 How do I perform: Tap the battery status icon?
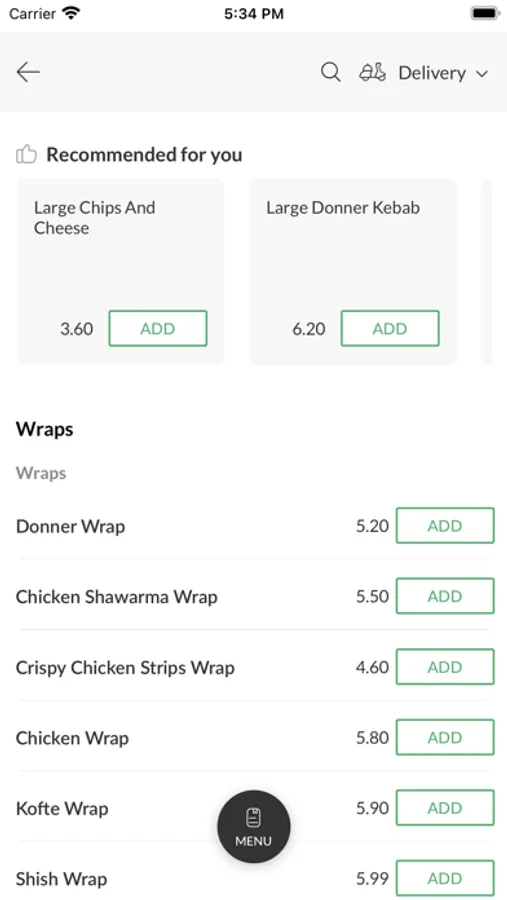(x=485, y=13)
